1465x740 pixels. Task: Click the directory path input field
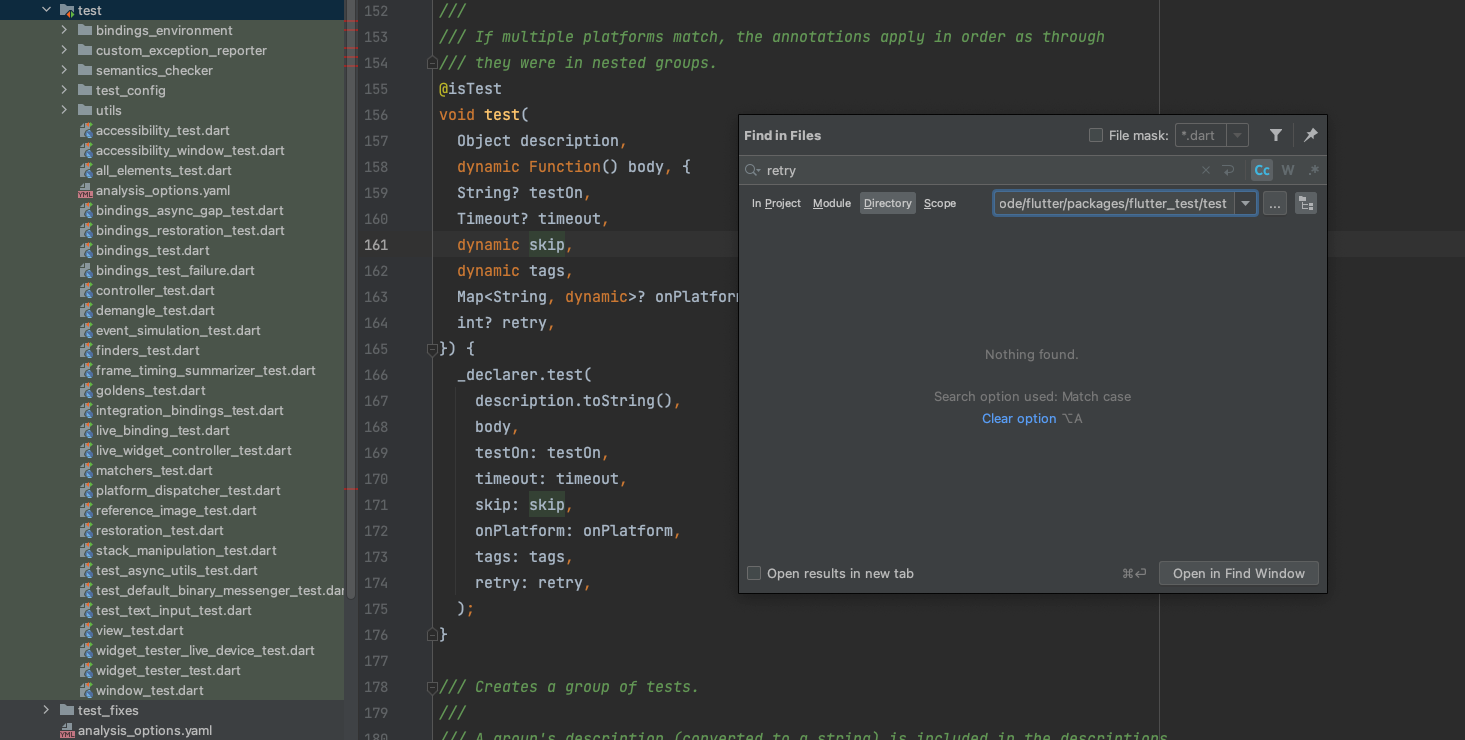tap(1114, 203)
